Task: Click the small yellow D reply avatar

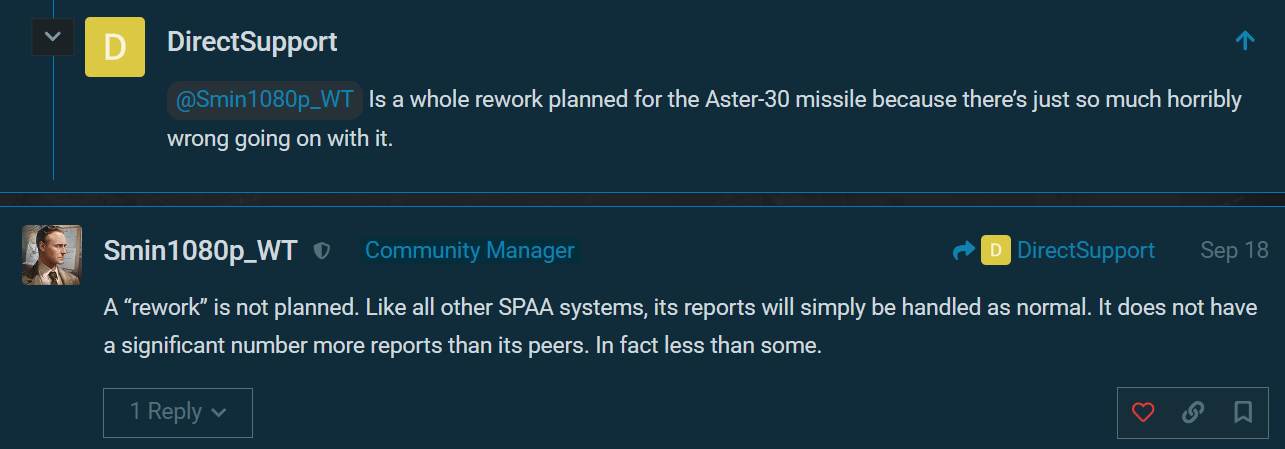Action: (995, 250)
